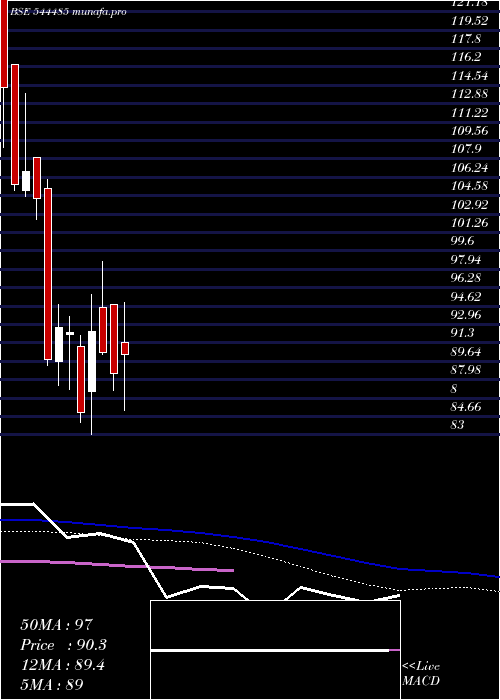
Task: Click the 107.9 price level label
Action: tap(466, 150)
